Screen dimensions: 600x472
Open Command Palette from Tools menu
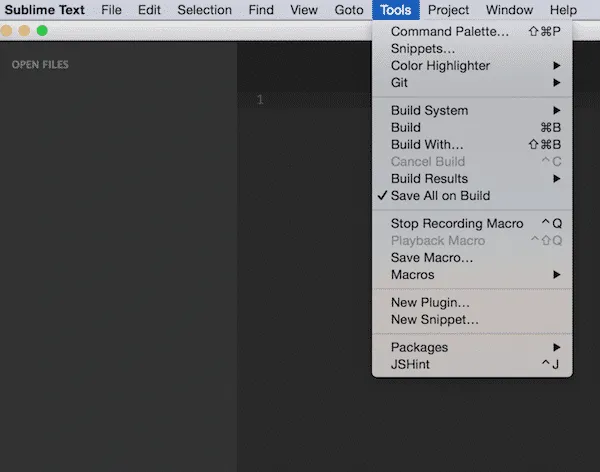(450, 32)
